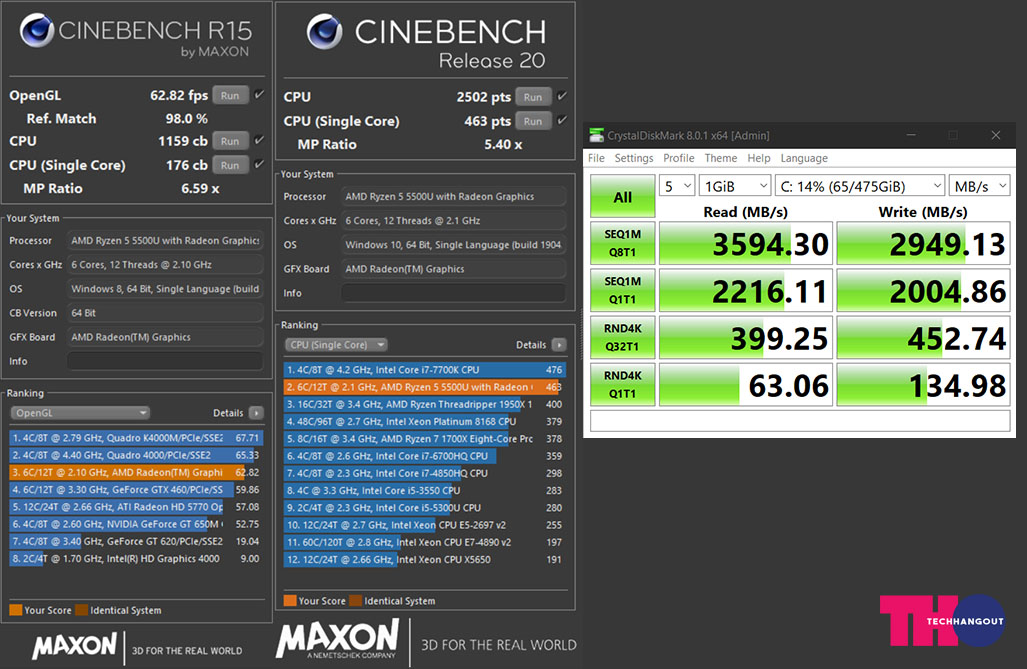Select R15 ranking row Quadro 4000 65.33
This screenshot has height=669, width=1027.
coord(136,455)
